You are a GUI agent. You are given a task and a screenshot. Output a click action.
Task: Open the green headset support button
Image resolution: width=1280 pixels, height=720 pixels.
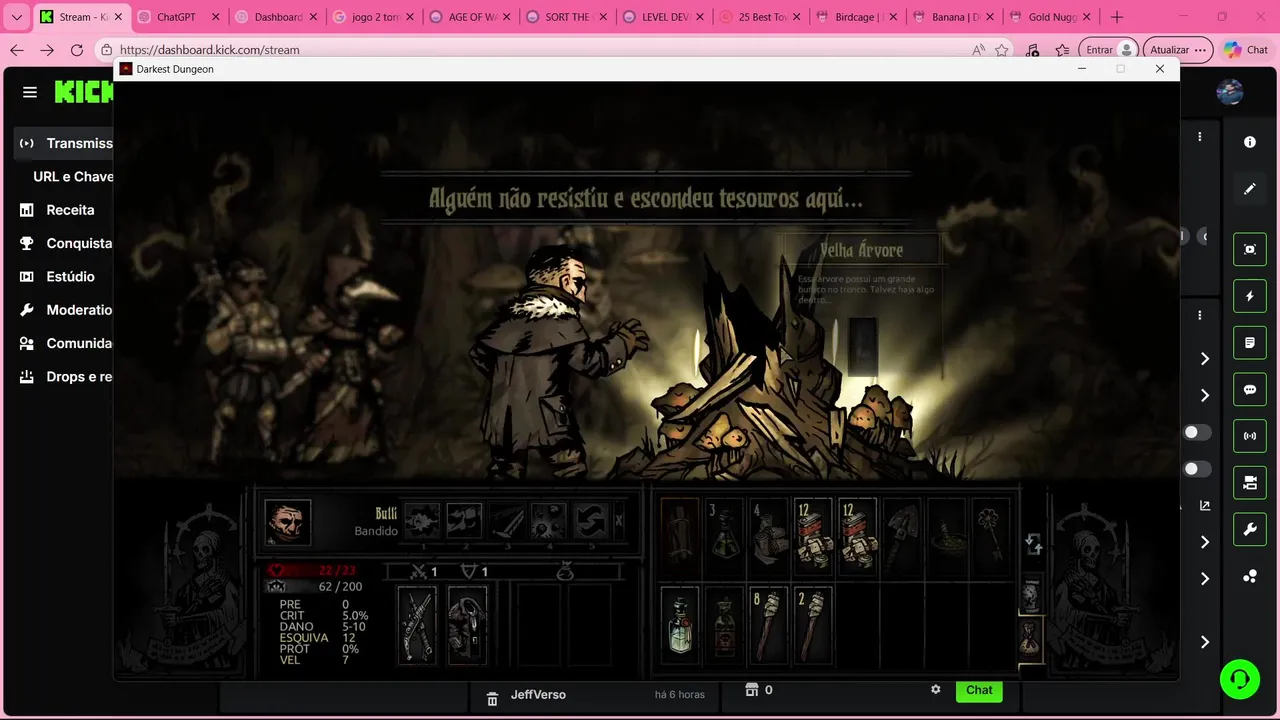coord(1240,680)
